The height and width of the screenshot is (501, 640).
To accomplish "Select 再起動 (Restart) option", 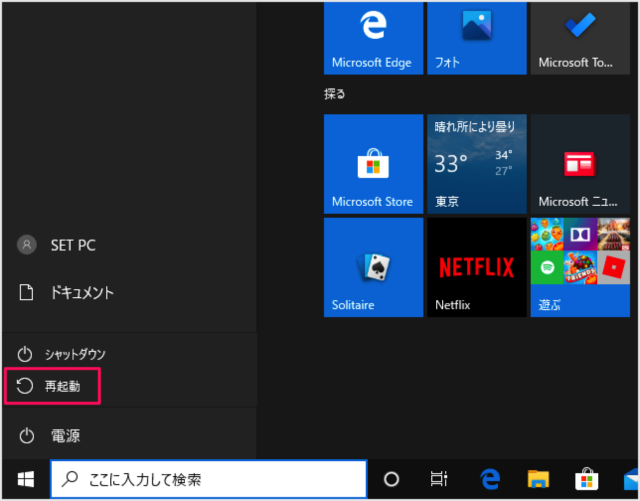I will tap(129, 386).
